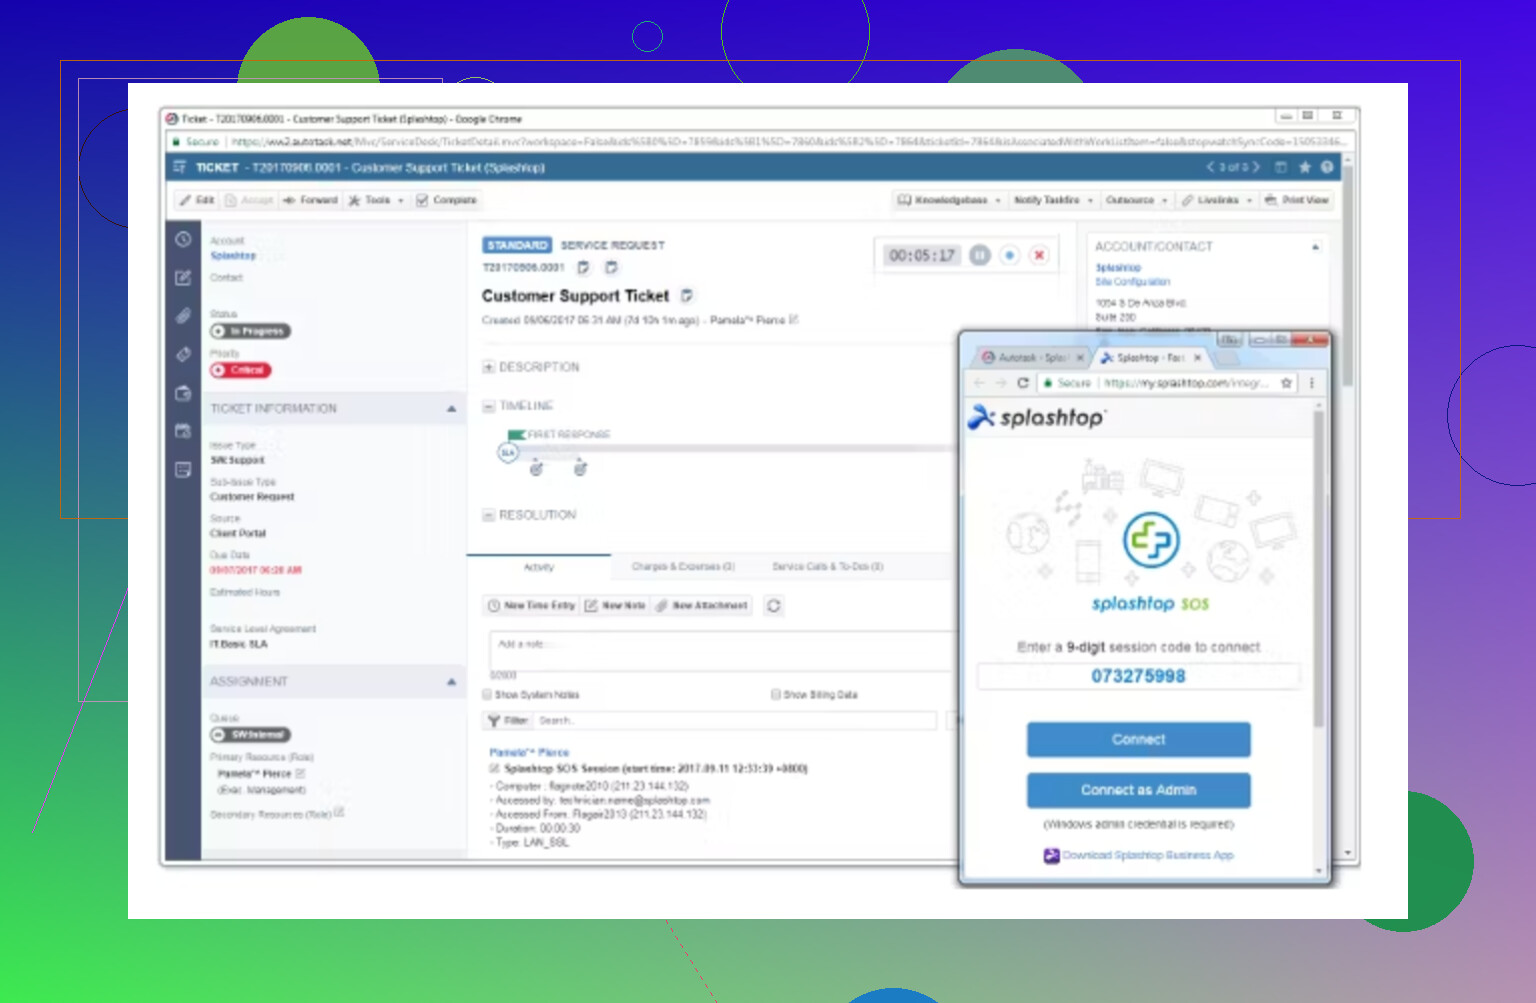Toggle the Show System Notes checkbox
The image size is (1536, 1003).
488,694
